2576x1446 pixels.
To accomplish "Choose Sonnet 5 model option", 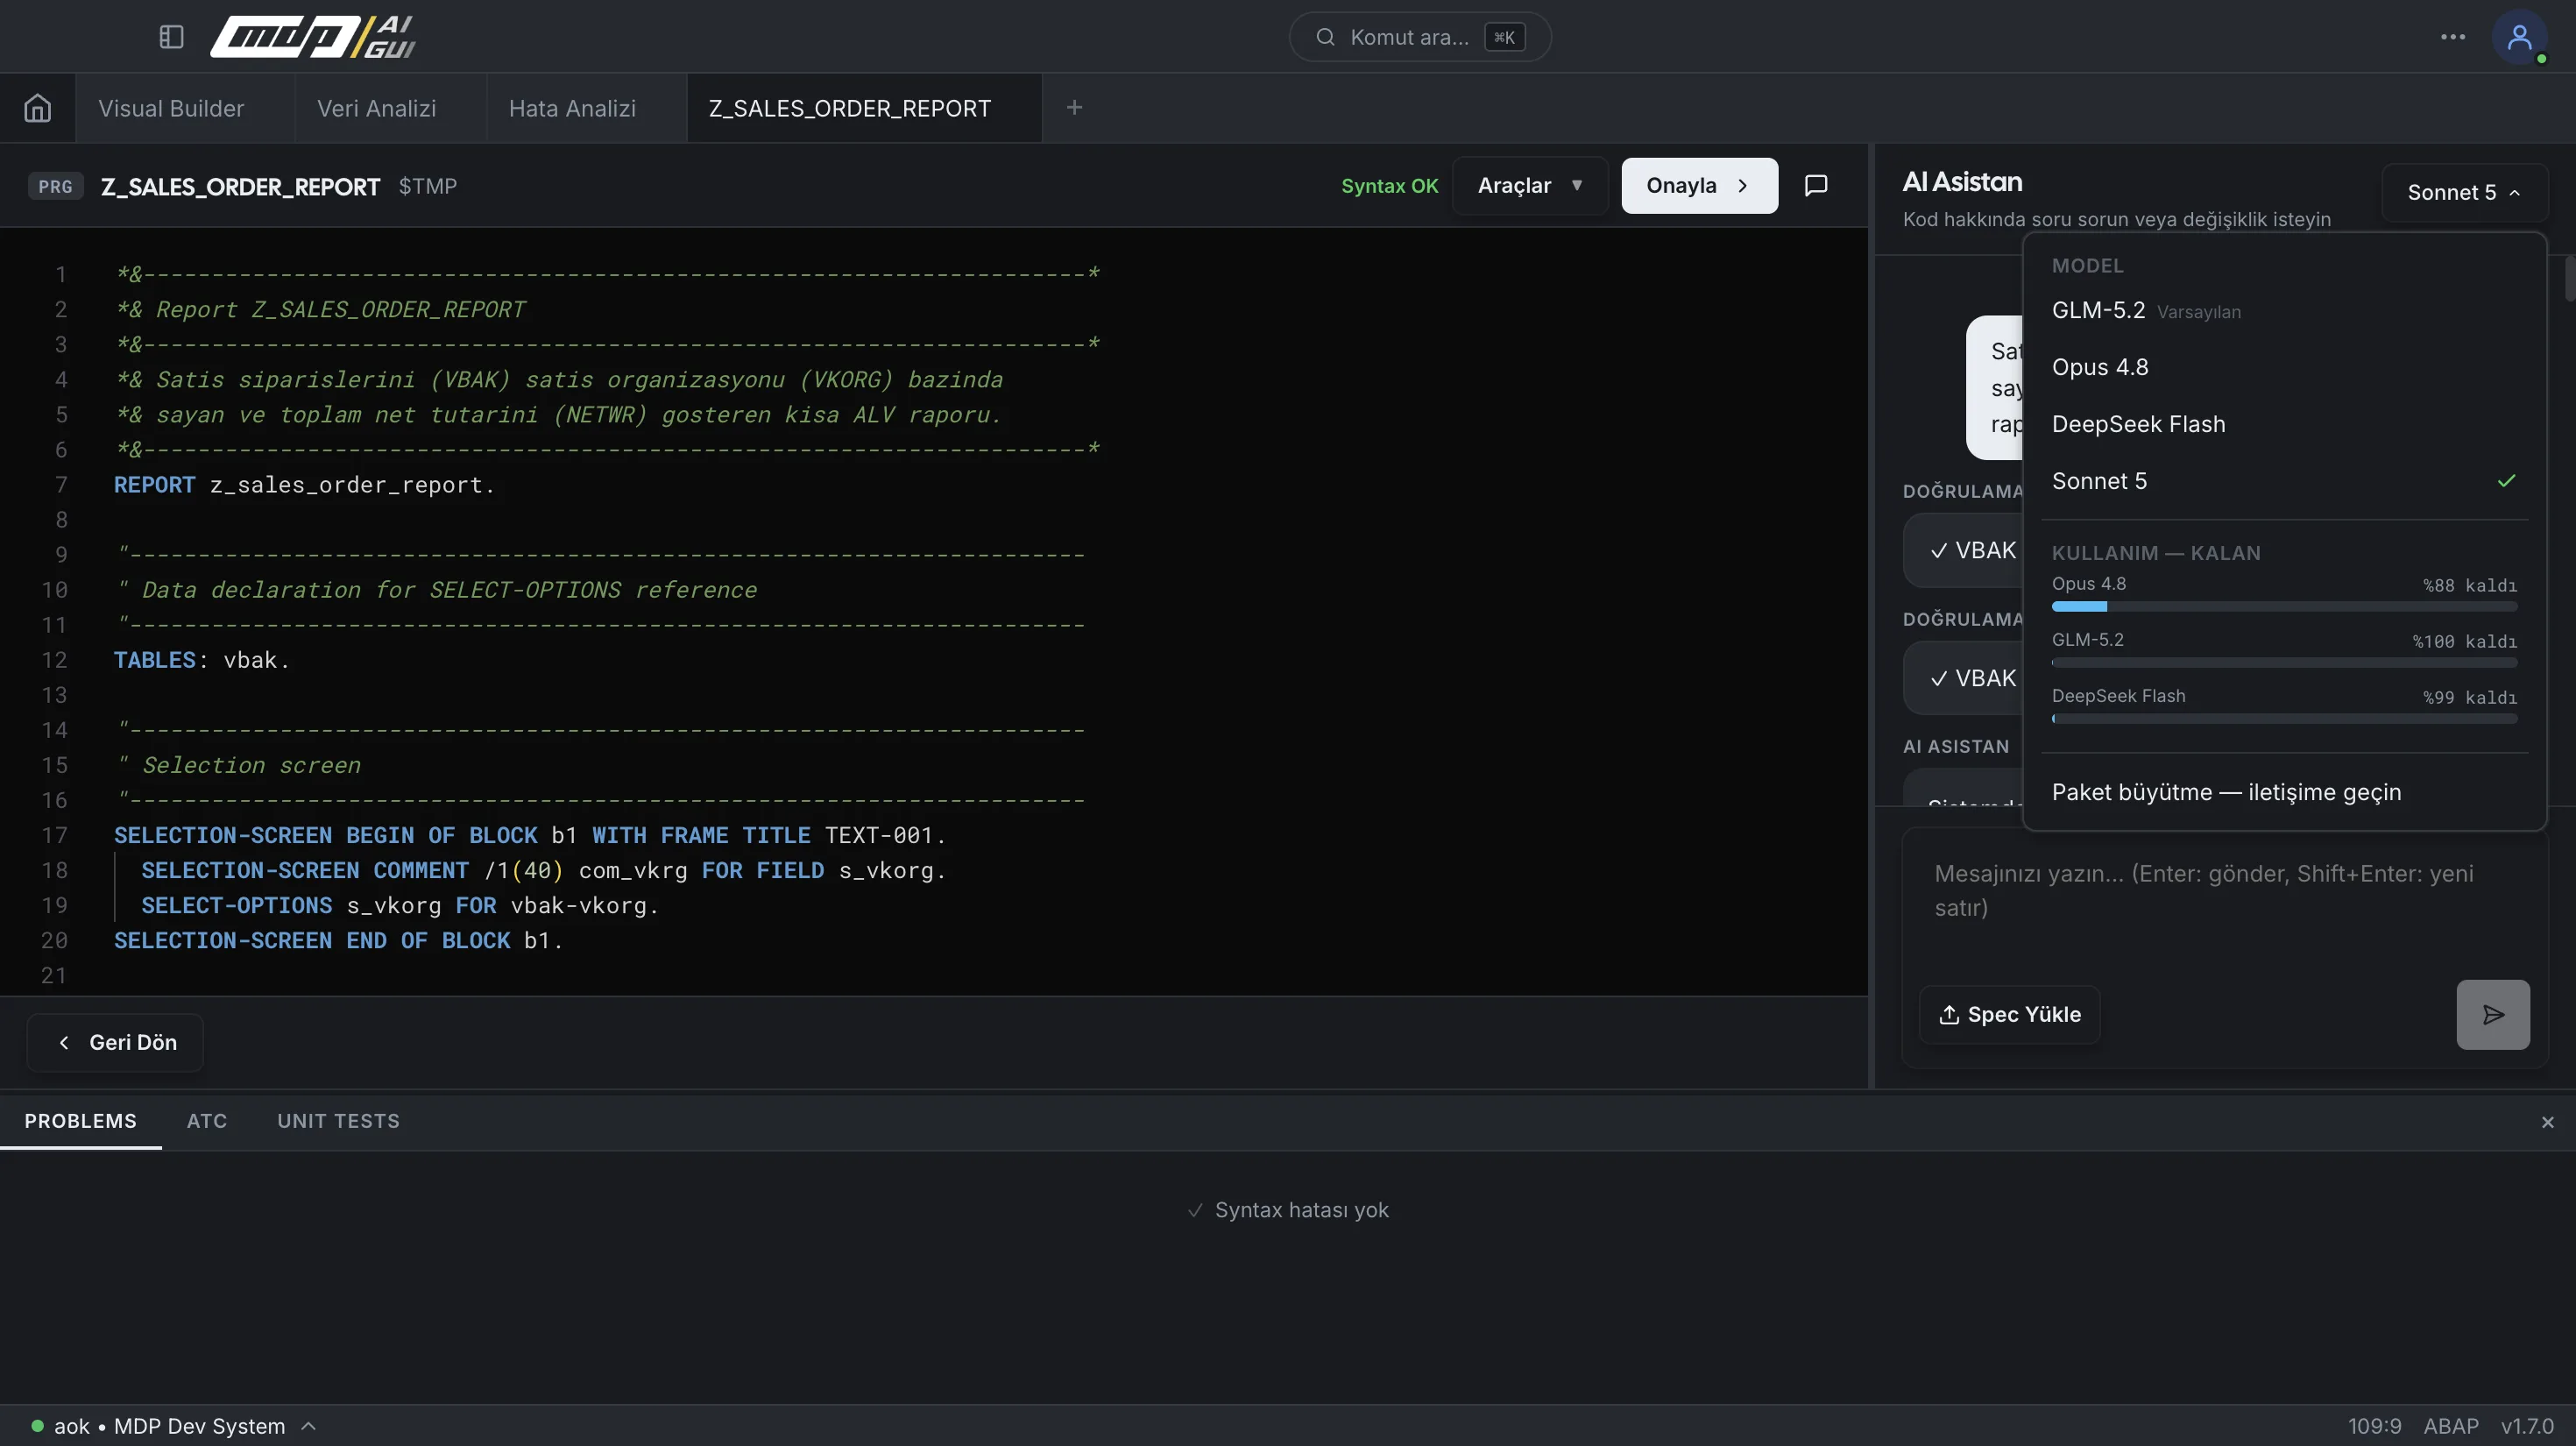I will [x=2284, y=481].
